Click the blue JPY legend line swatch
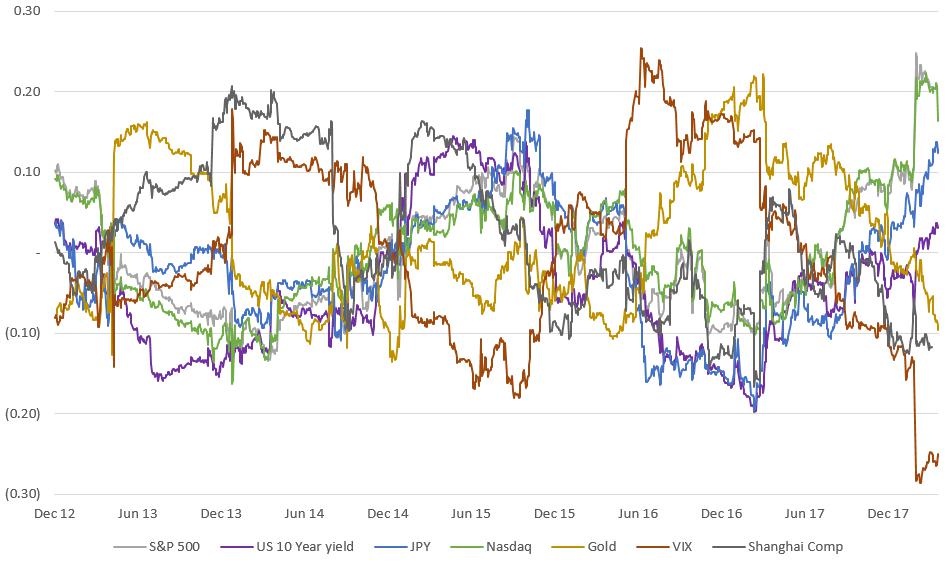This screenshot has width=950, height=566. click(x=390, y=547)
